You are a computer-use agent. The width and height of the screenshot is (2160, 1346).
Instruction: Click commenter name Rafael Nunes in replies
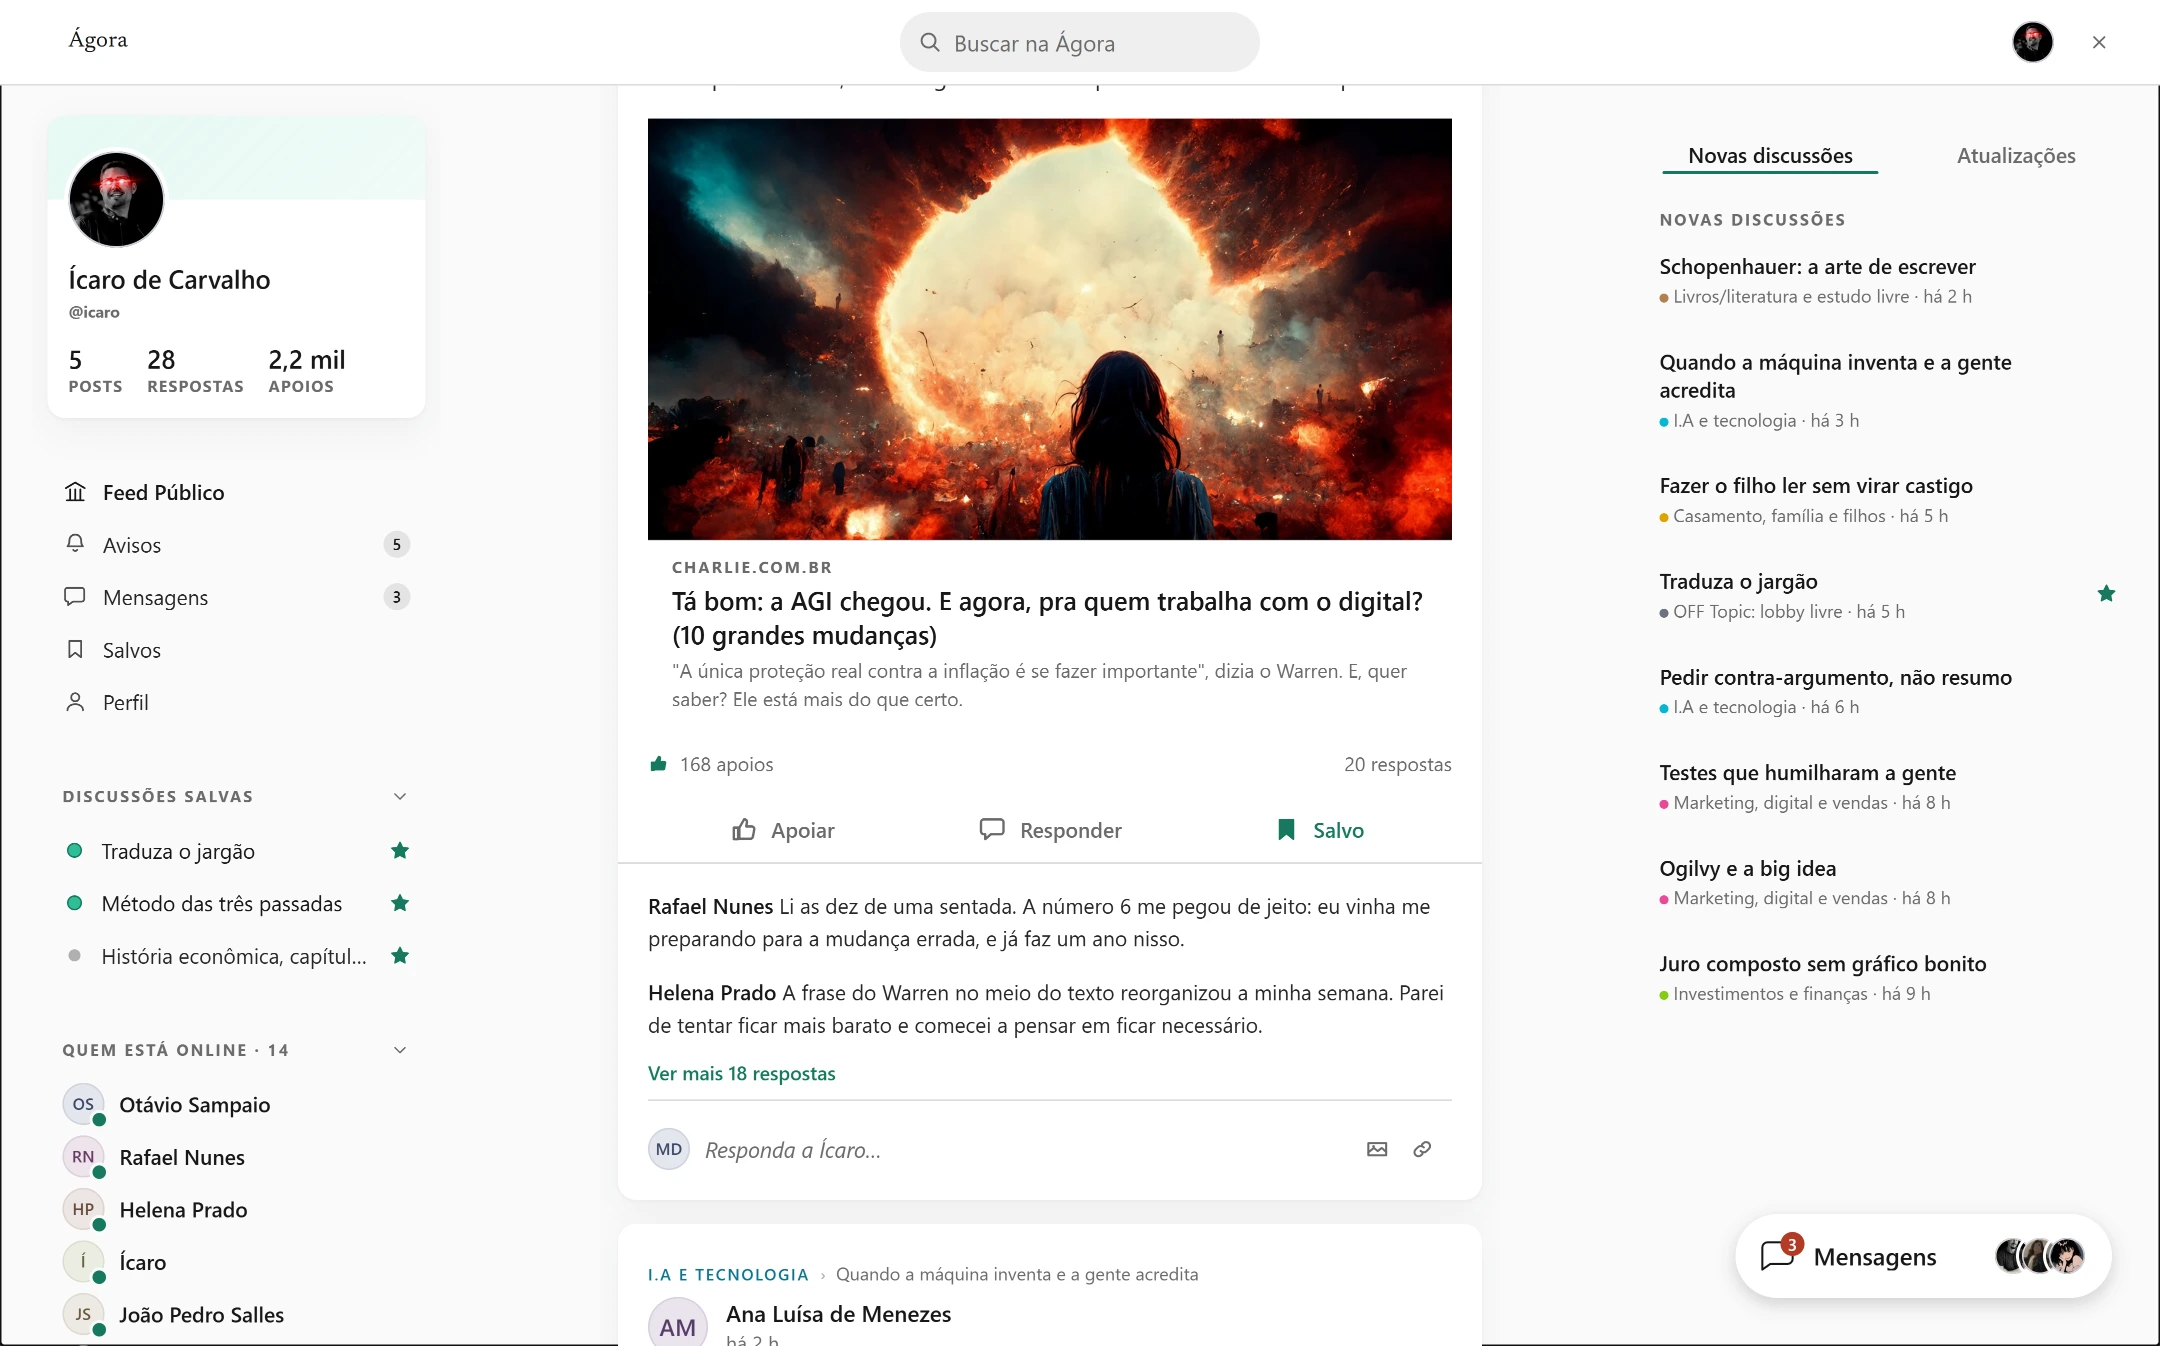click(711, 906)
